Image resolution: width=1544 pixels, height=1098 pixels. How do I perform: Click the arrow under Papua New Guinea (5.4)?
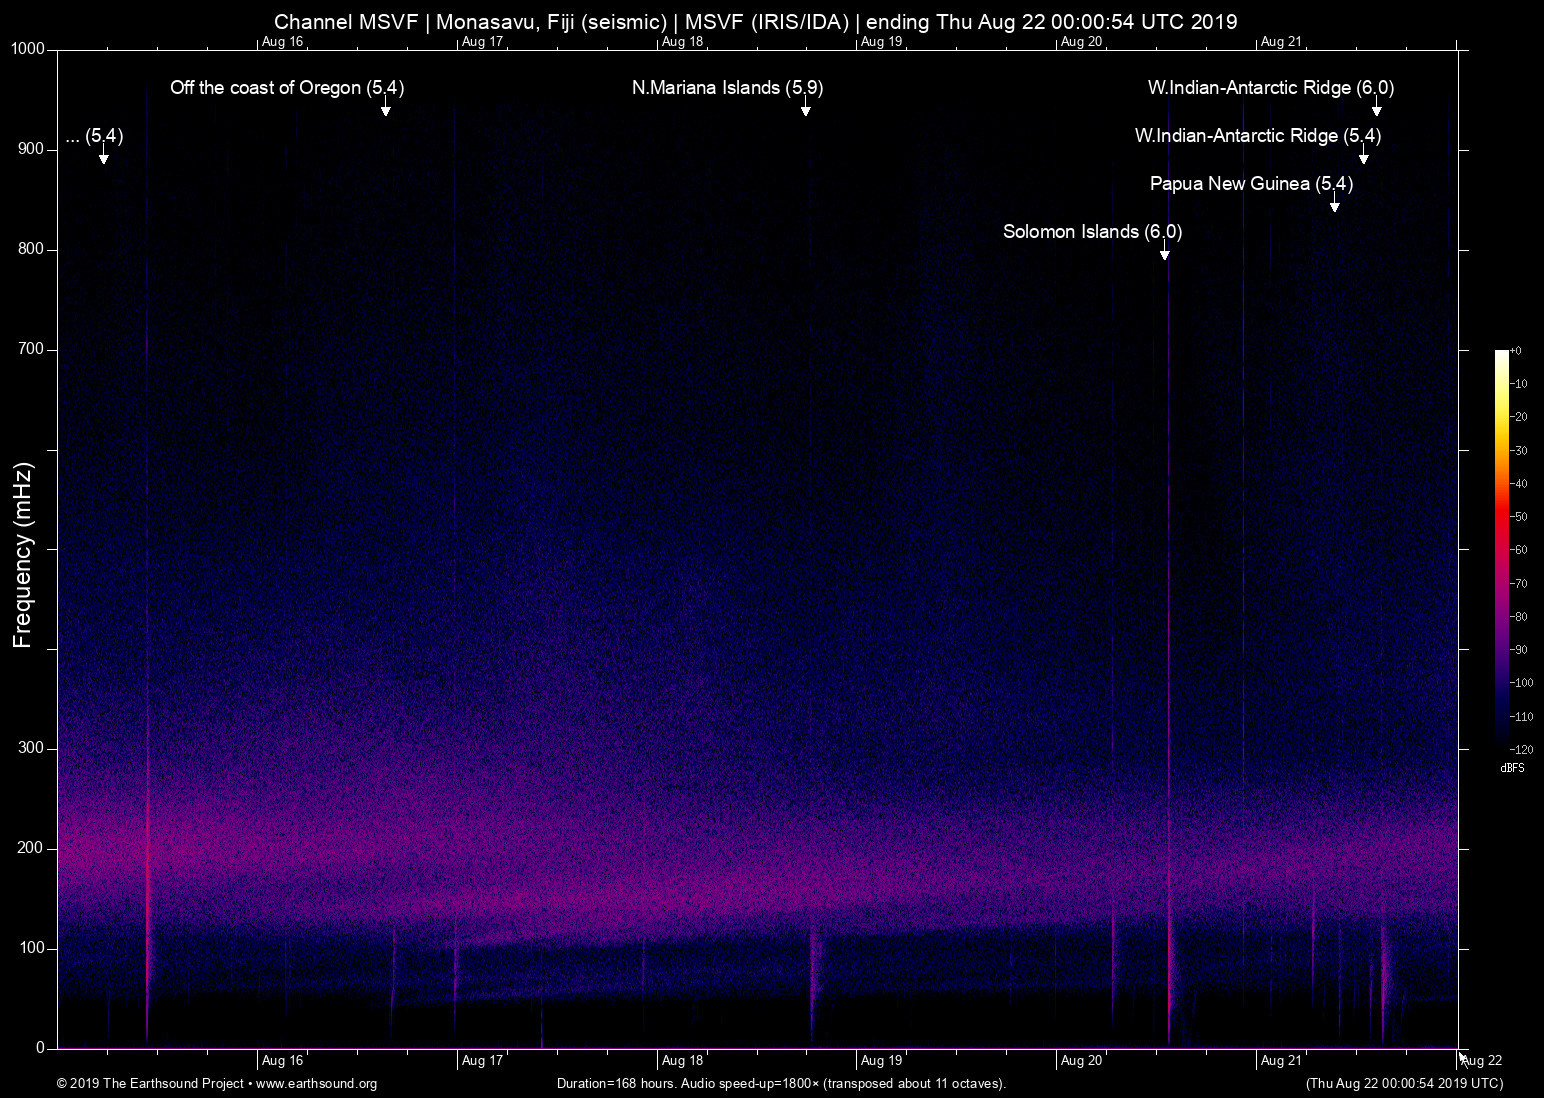[x=1334, y=206]
